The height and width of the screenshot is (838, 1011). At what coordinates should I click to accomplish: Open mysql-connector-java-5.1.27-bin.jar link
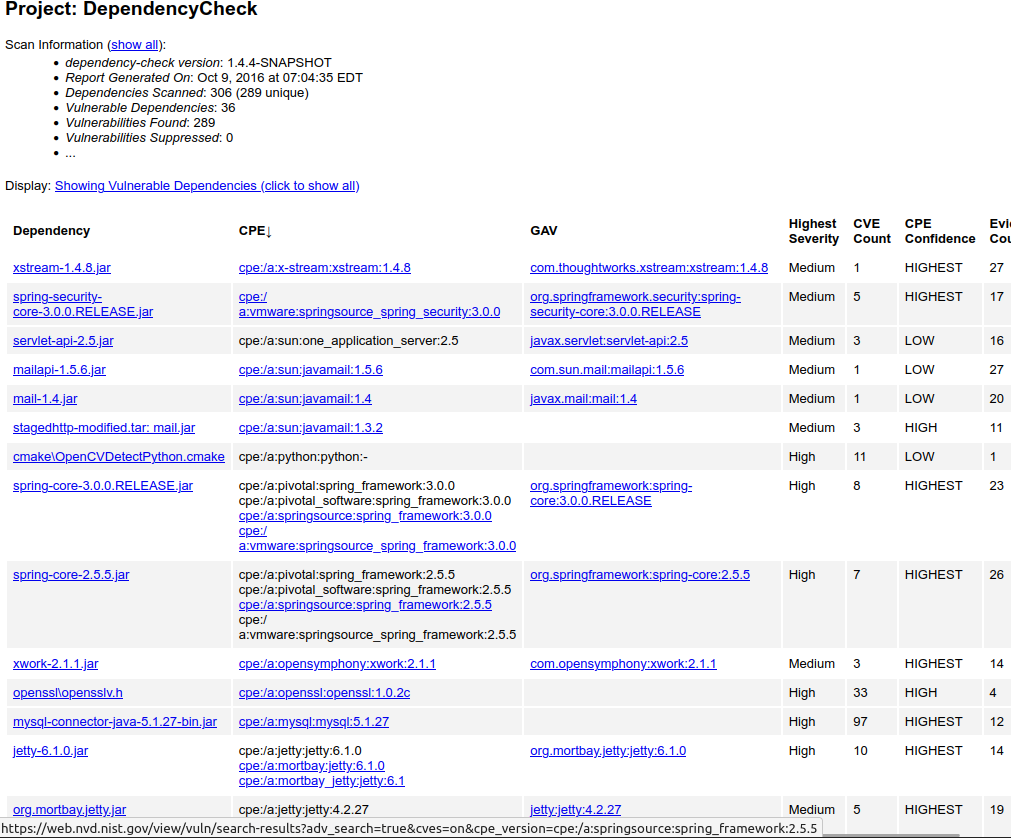[x=115, y=722]
